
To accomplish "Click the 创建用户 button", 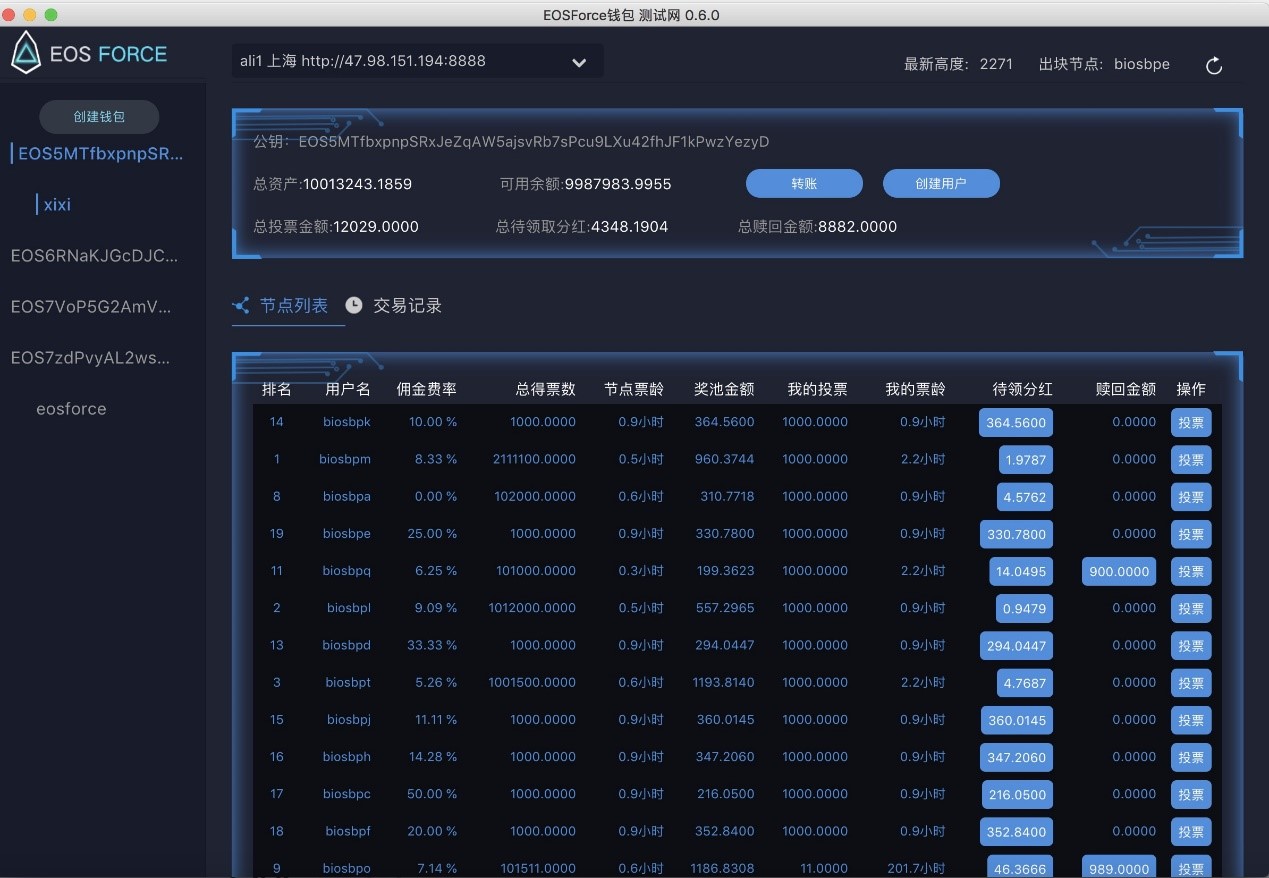I will pos(941,184).
